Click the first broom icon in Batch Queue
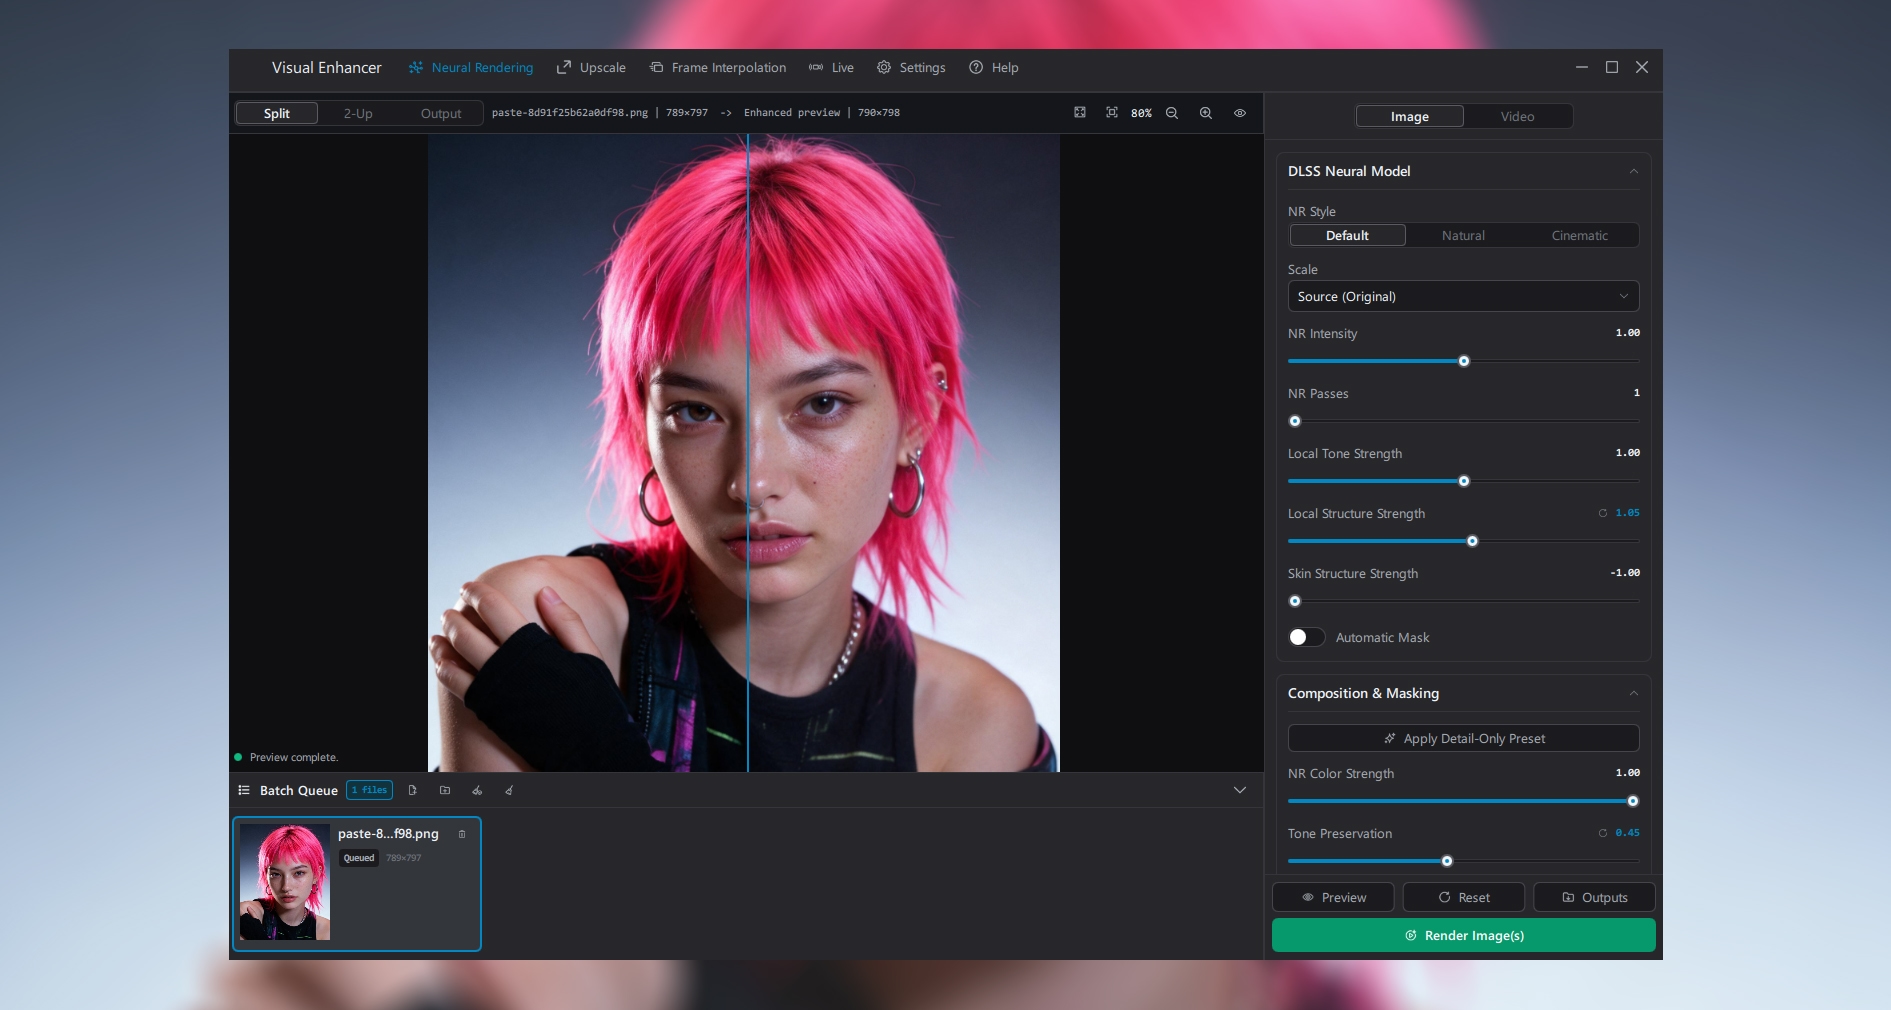1891x1010 pixels. (x=477, y=790)
